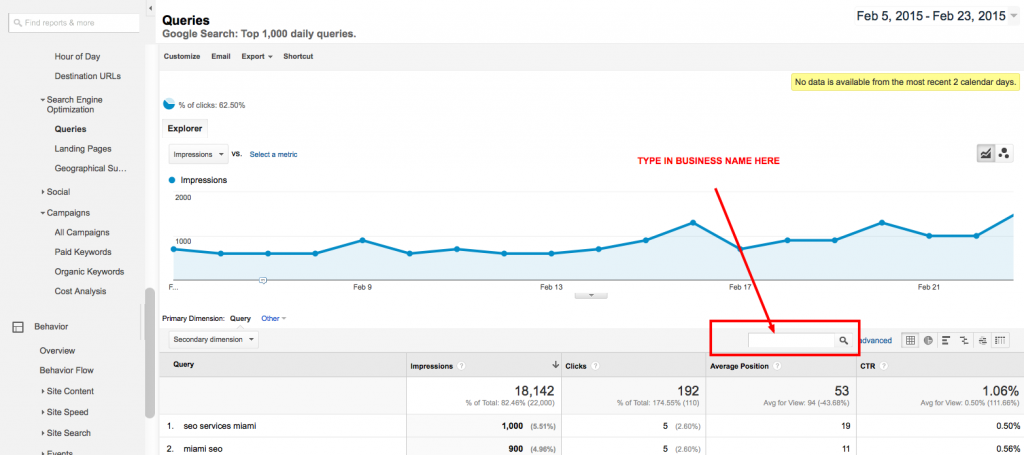Screen dimensions: 1024x455
Task: Open the date range picker dropdown
Action: [x=1013, y=17]
